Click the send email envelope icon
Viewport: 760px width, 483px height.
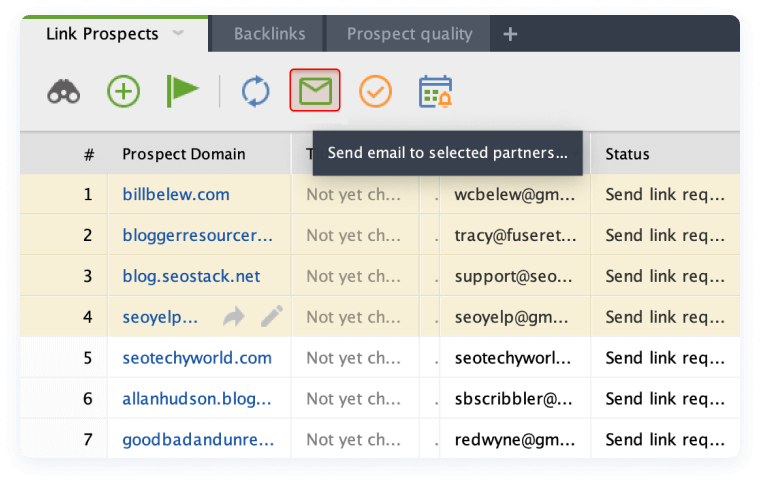coord(315,92)
